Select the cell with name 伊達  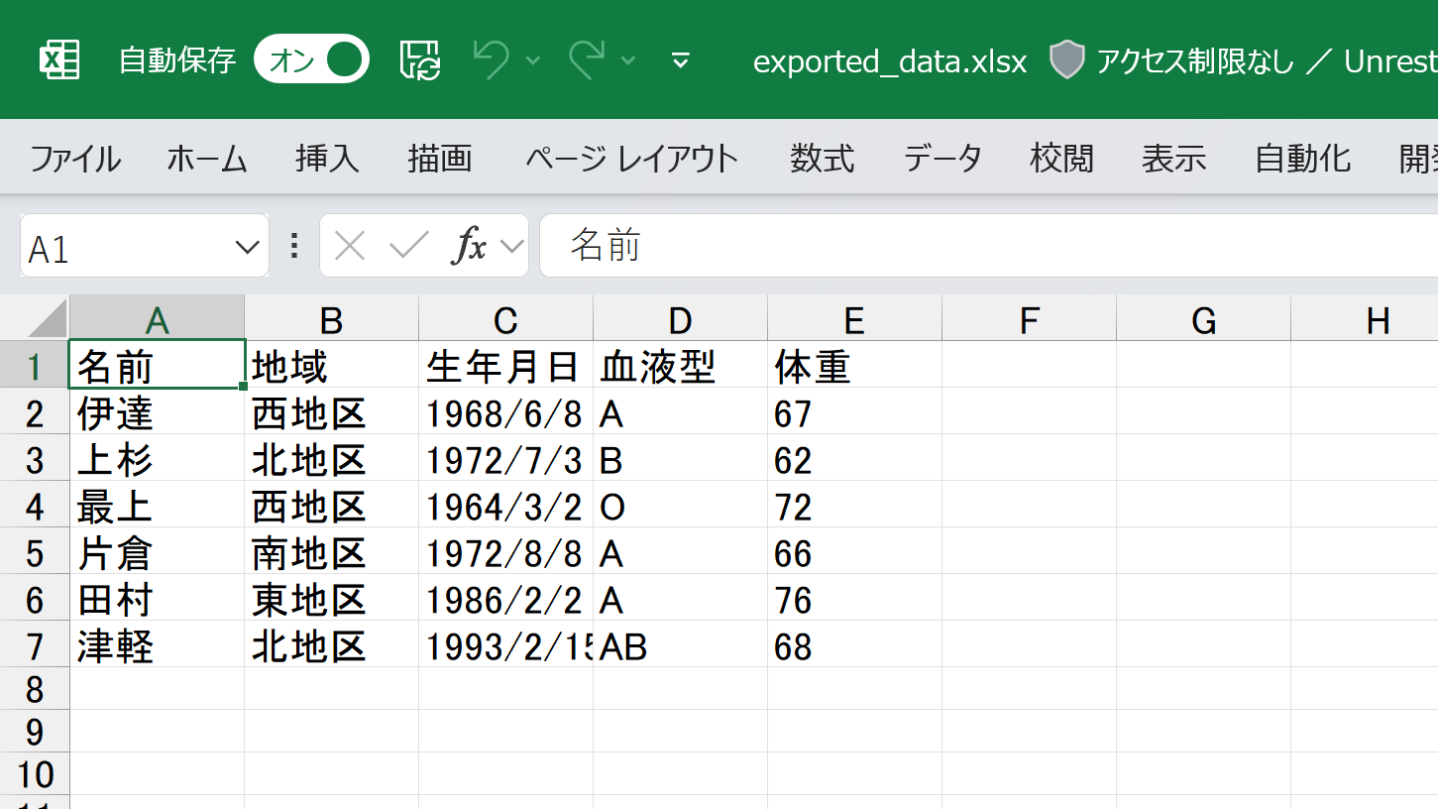(x=157, y=412)
